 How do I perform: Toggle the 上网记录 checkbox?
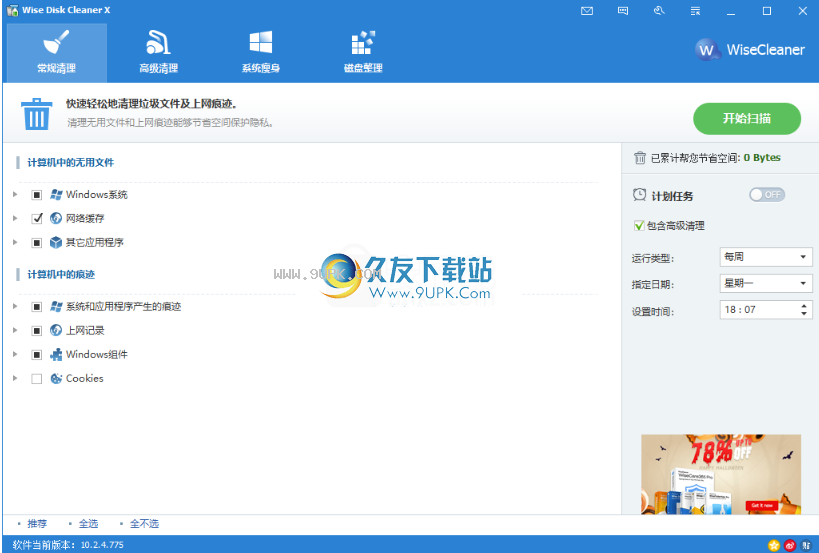coord(37,331)
